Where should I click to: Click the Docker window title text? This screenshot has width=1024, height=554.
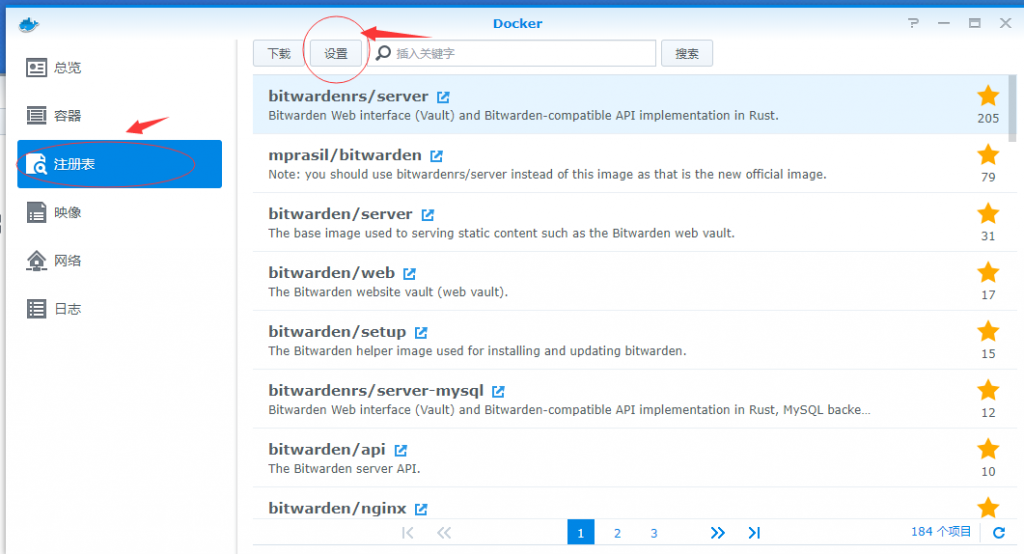[x=517, y=24]
